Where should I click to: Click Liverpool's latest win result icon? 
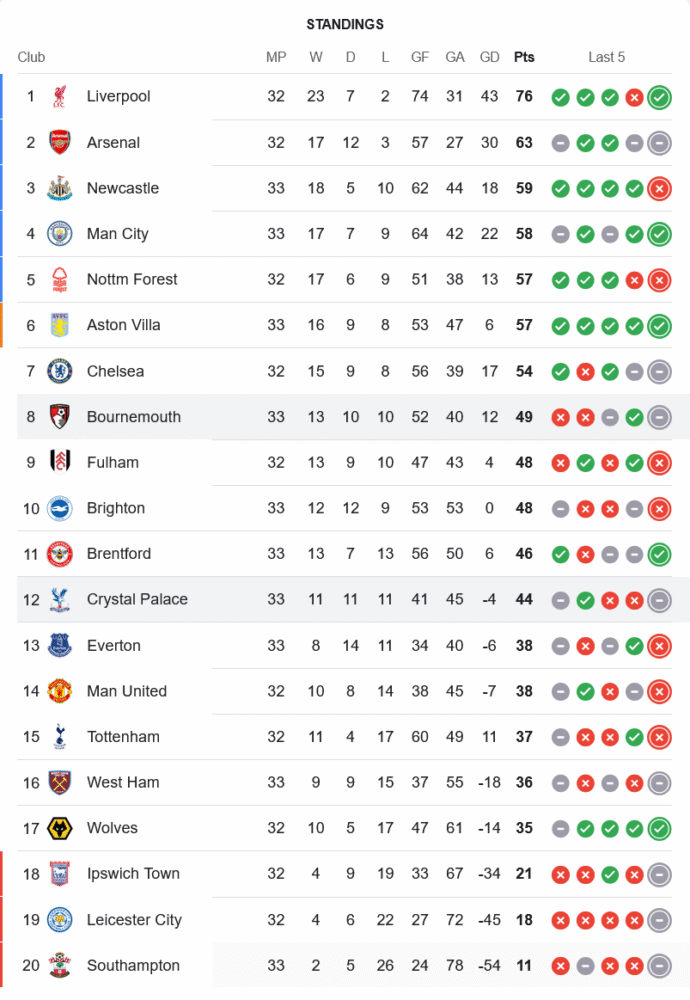coord(659,97)
